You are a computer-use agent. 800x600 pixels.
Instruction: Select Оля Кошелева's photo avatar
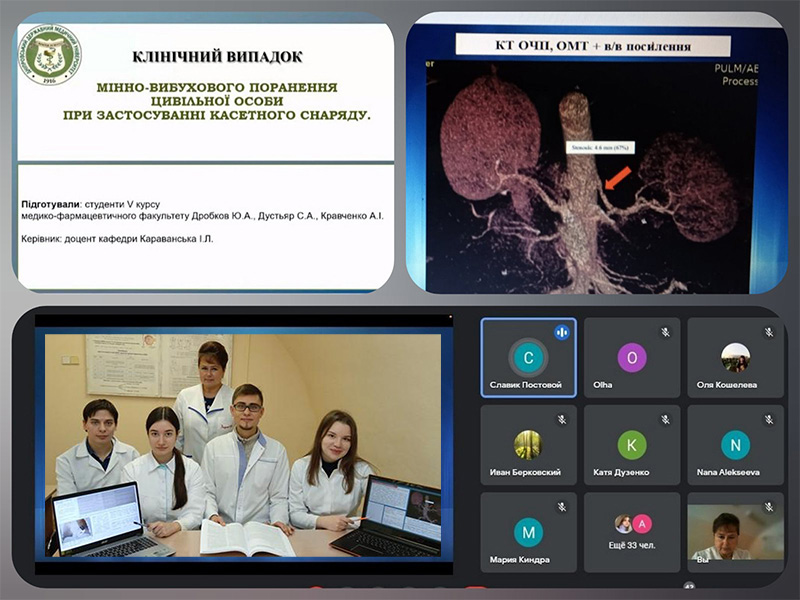coord(735,358)
